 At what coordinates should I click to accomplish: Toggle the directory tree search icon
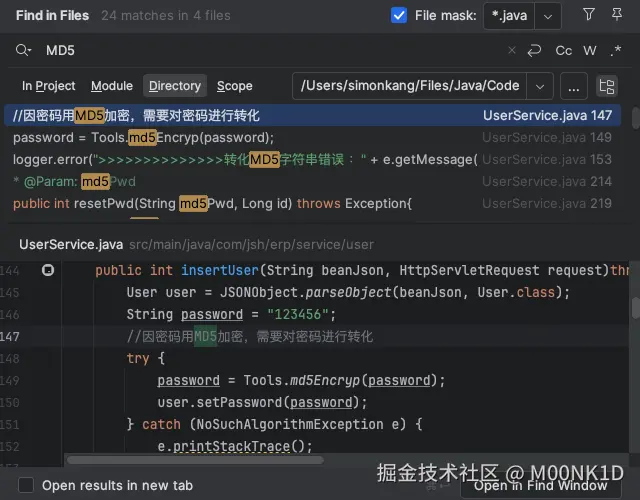pos(607,86)
